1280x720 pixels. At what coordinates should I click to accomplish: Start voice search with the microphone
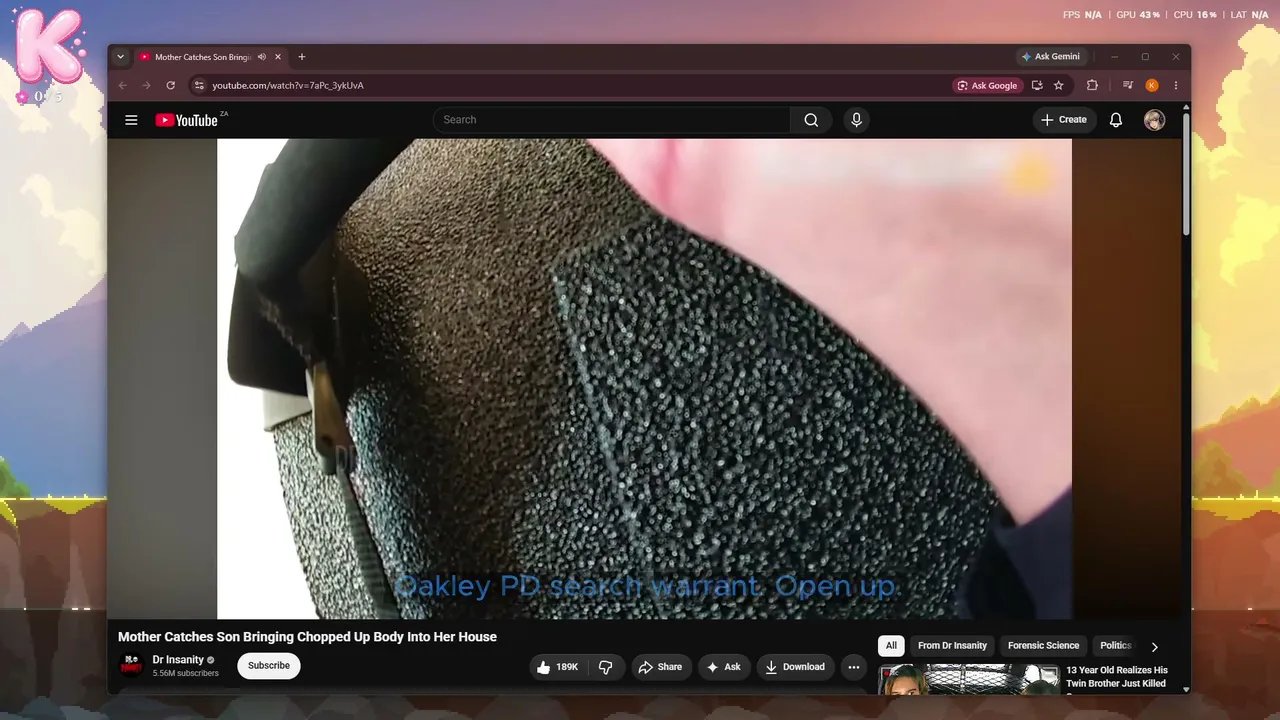click(856, 120)
